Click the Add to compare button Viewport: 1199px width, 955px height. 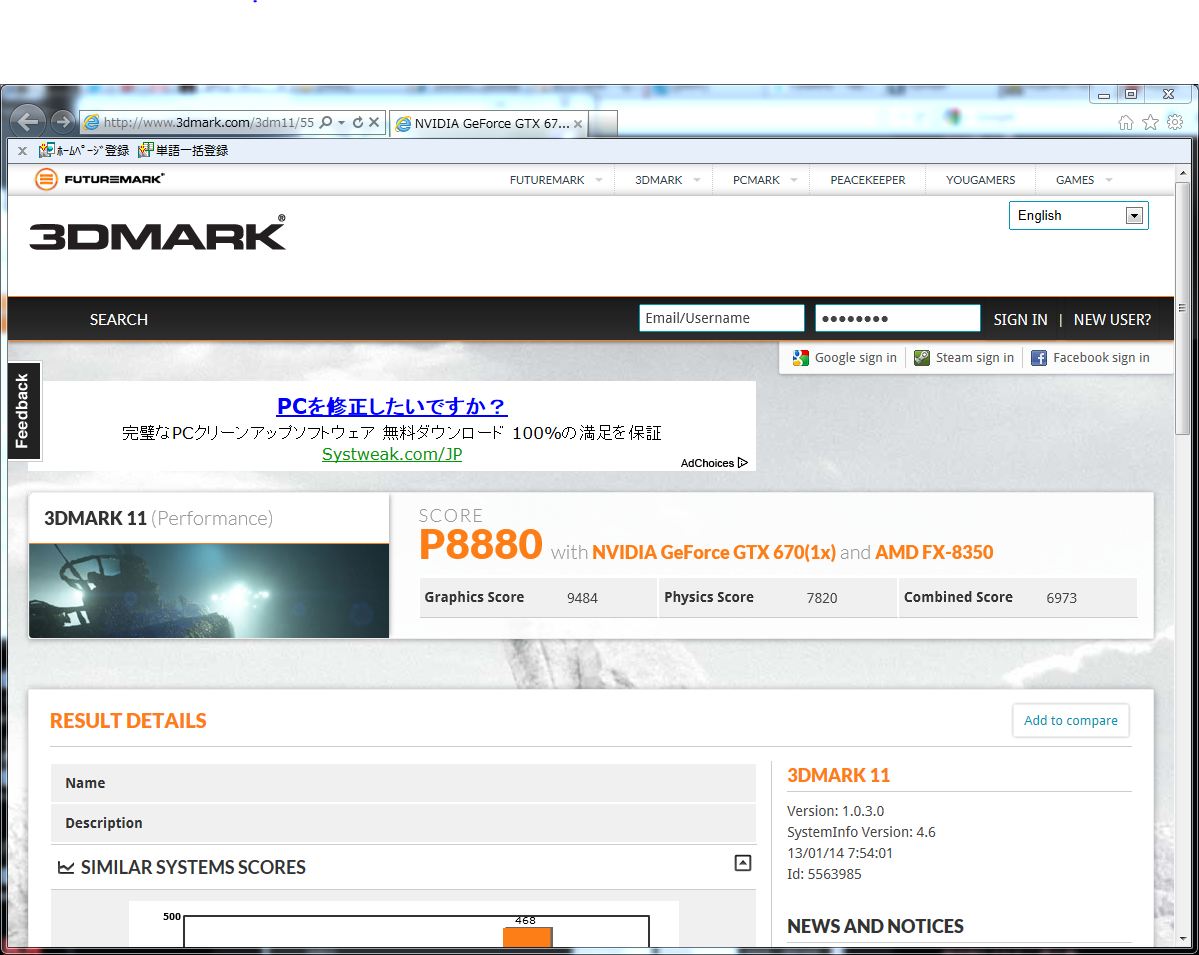[x=1071, y=720]
